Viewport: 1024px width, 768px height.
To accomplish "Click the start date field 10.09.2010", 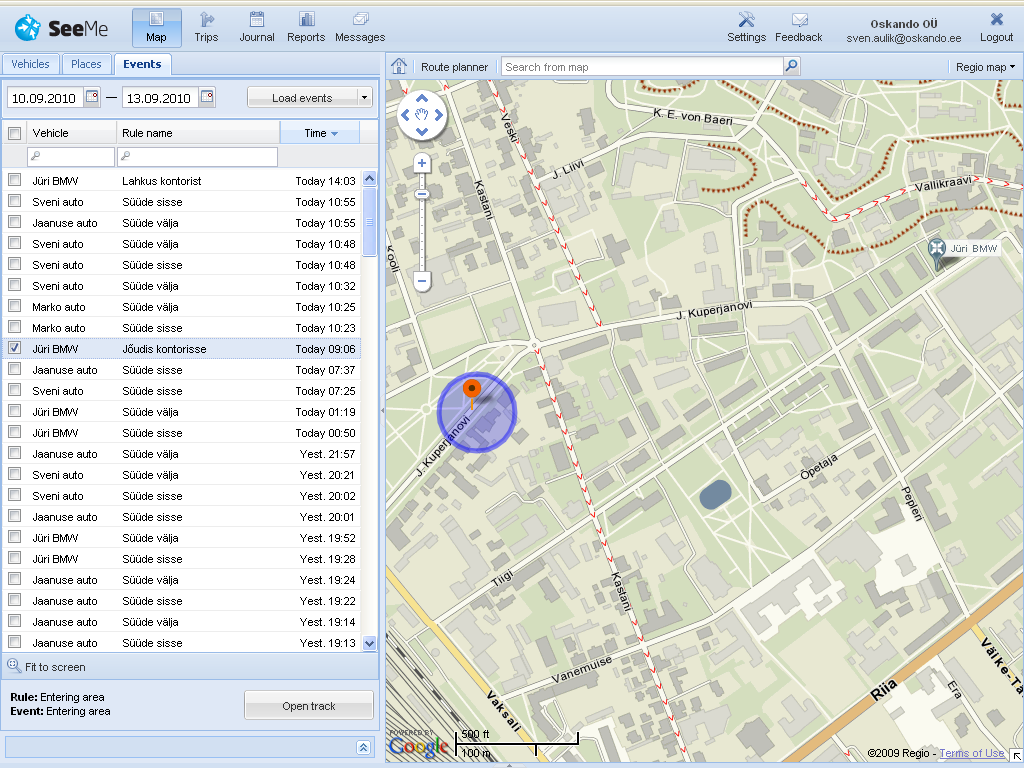I will coord(45,98).
